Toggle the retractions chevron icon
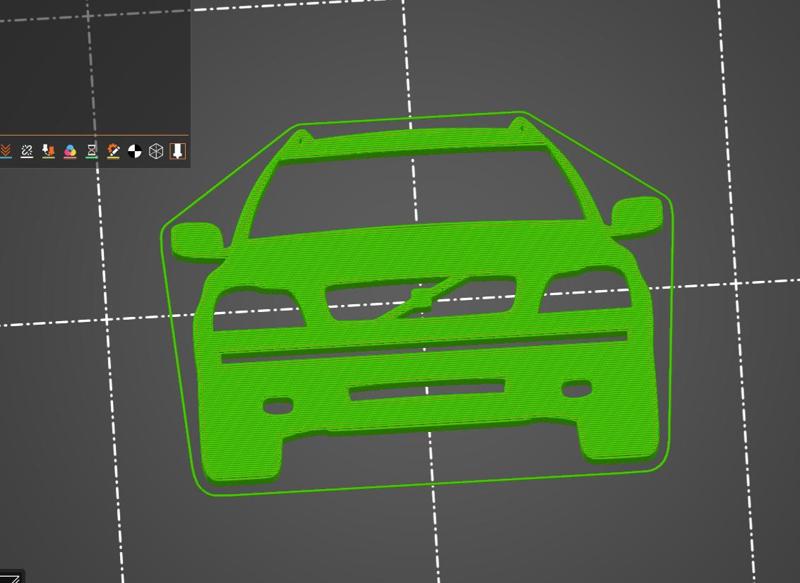 coord(5,151)
